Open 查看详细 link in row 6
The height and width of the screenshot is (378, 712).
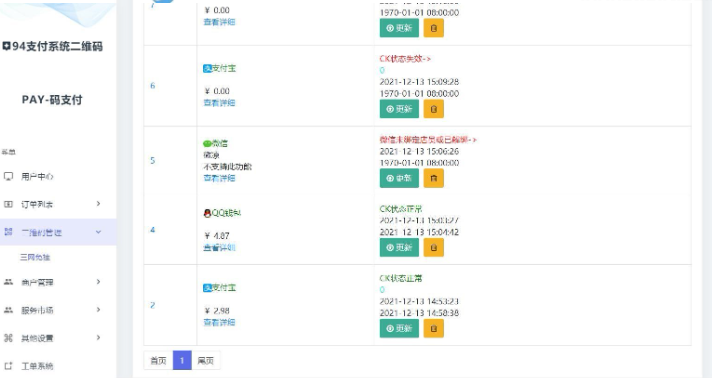pyautogui.click(x=219, y=103)
